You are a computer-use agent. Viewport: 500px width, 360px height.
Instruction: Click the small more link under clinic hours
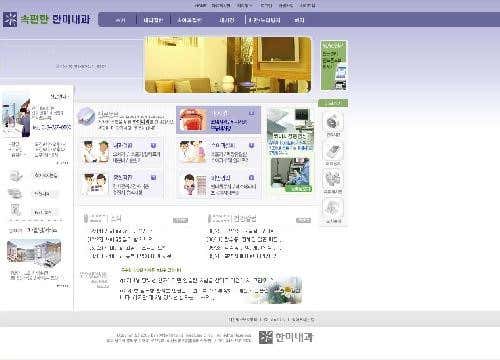pos(63,163)
